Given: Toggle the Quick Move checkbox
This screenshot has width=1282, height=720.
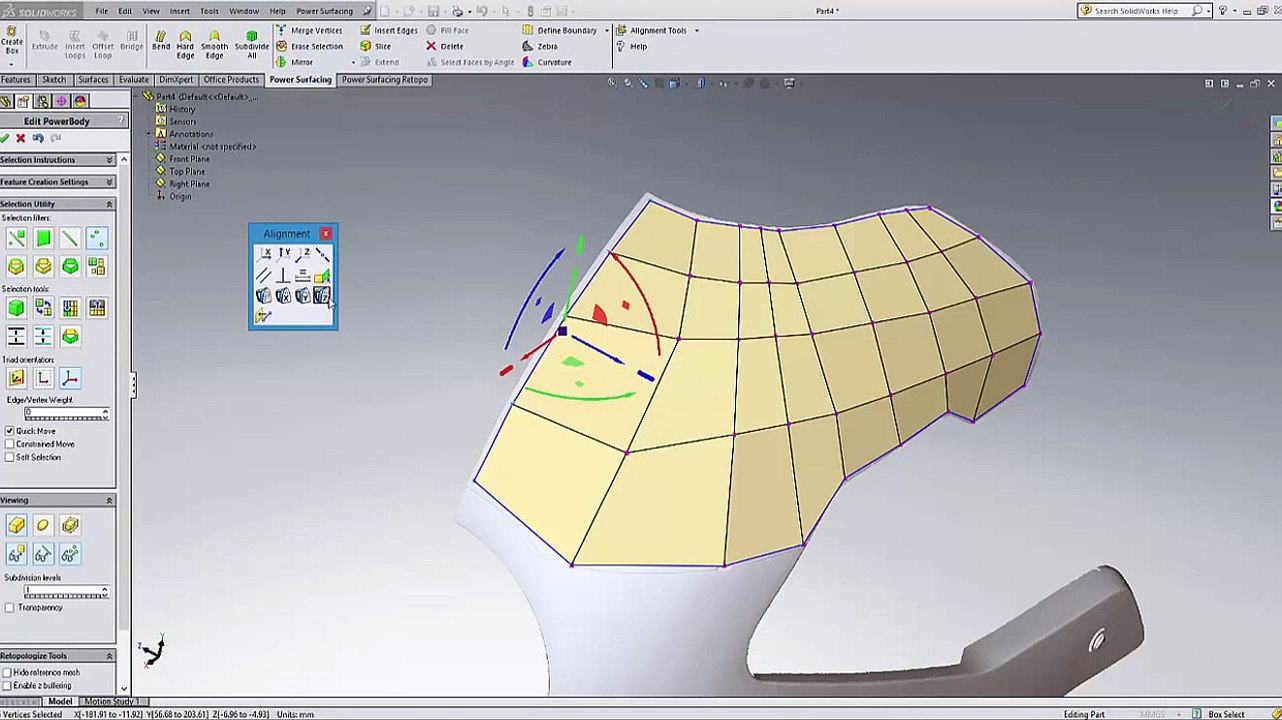Looking at the screenshot, I should coord(10,431).
